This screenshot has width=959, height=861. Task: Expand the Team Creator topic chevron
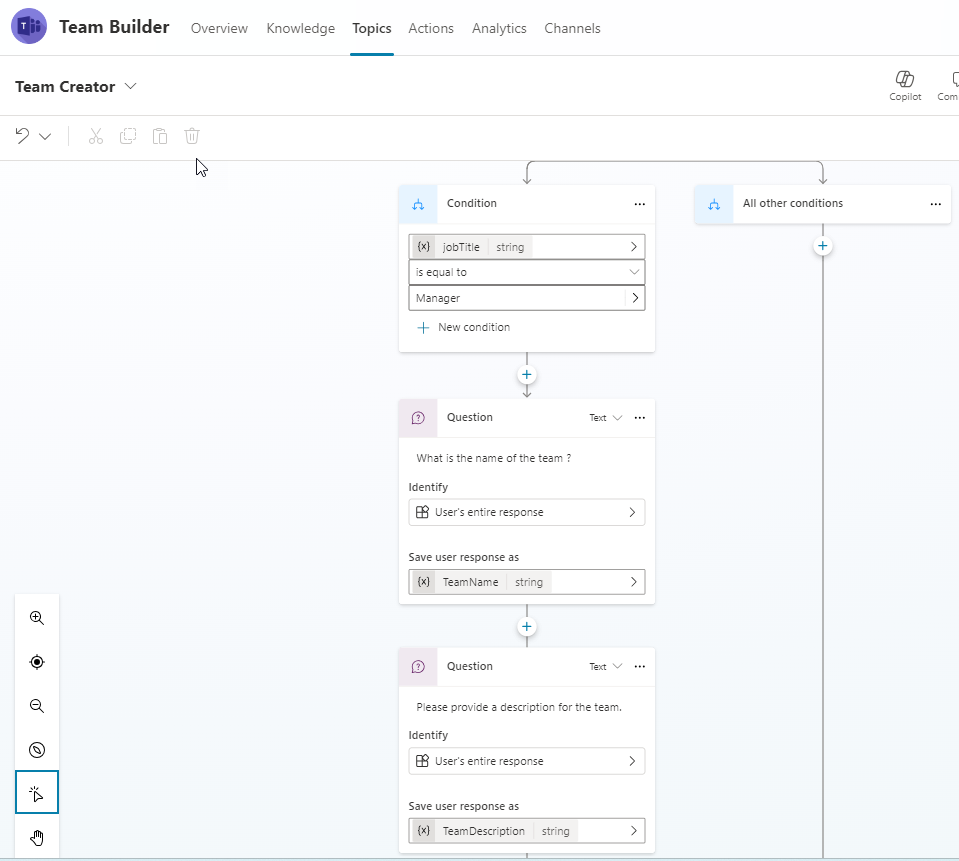[x=131, y=86]
